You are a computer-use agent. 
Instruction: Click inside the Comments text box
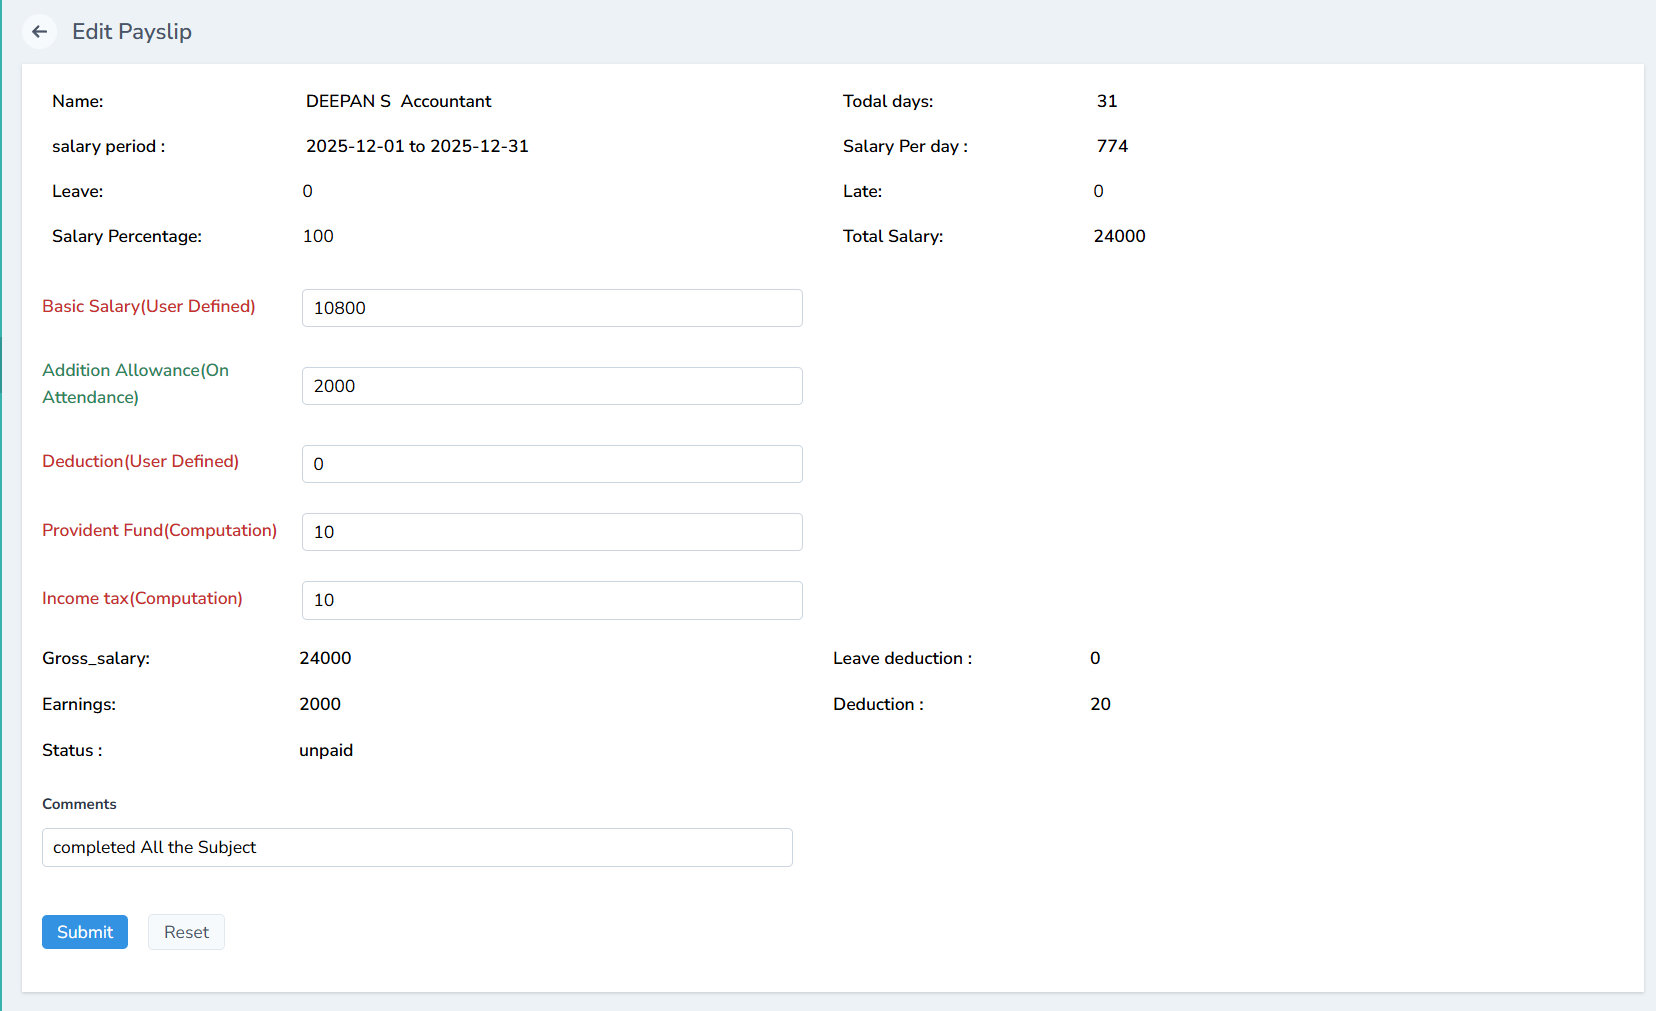click(x=416, y=847)
